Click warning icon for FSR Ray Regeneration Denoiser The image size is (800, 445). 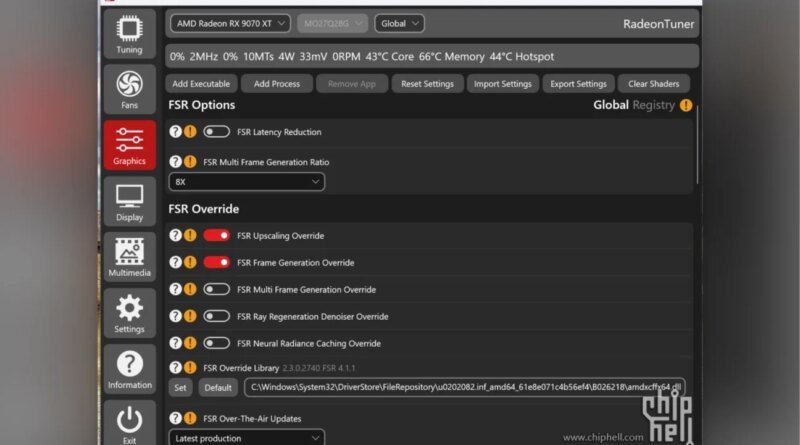[x=190, y=316]
